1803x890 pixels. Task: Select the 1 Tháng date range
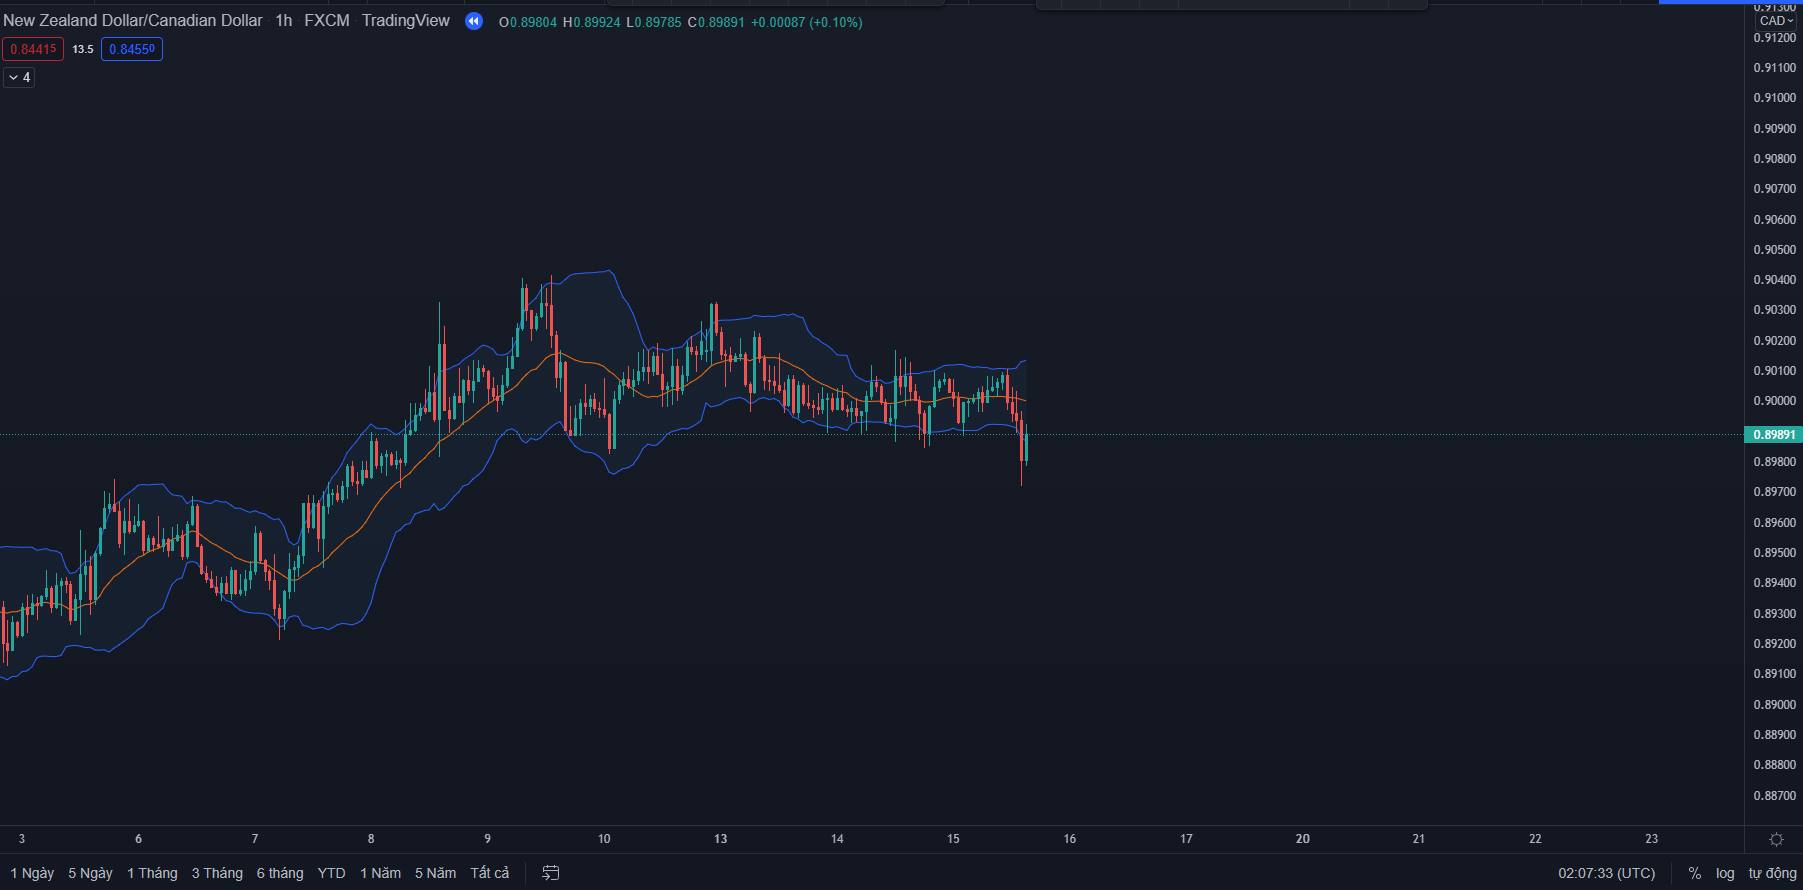pos(152,873)
